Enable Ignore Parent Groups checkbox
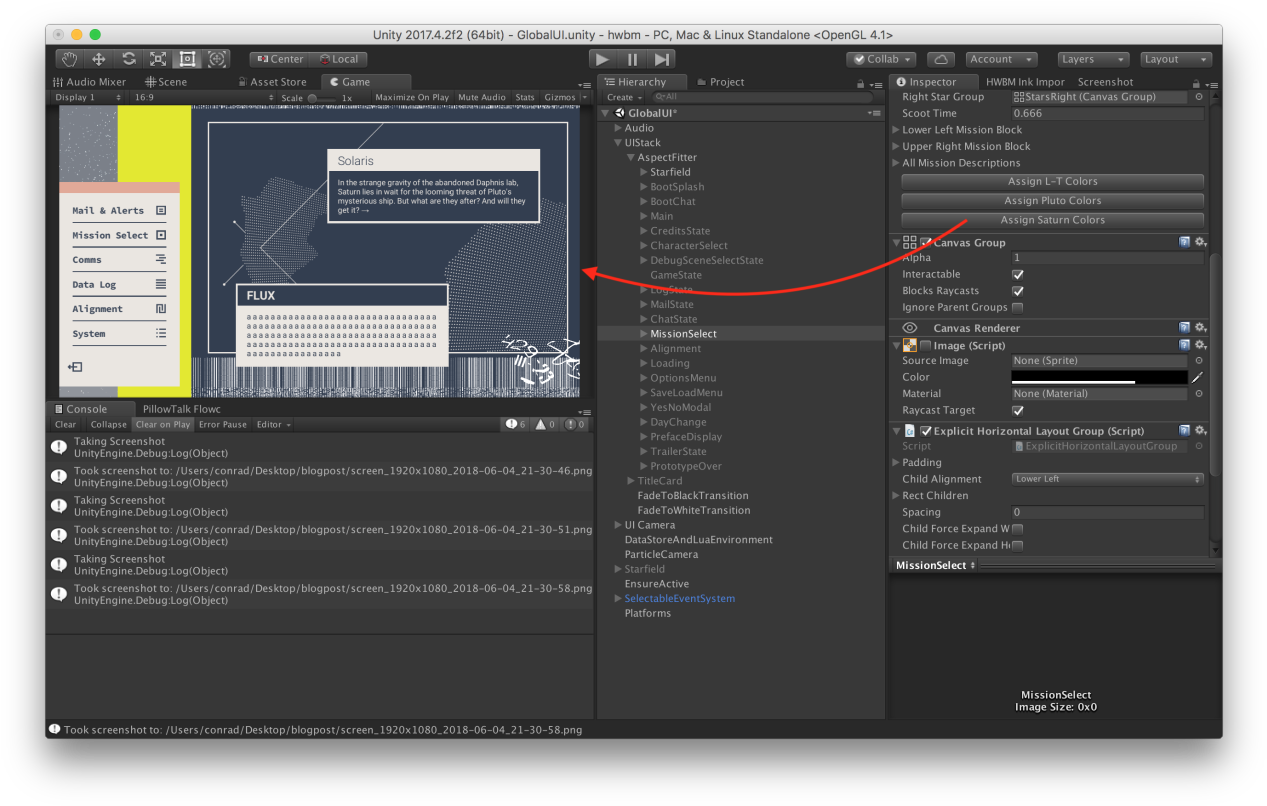 (1018, 308)
